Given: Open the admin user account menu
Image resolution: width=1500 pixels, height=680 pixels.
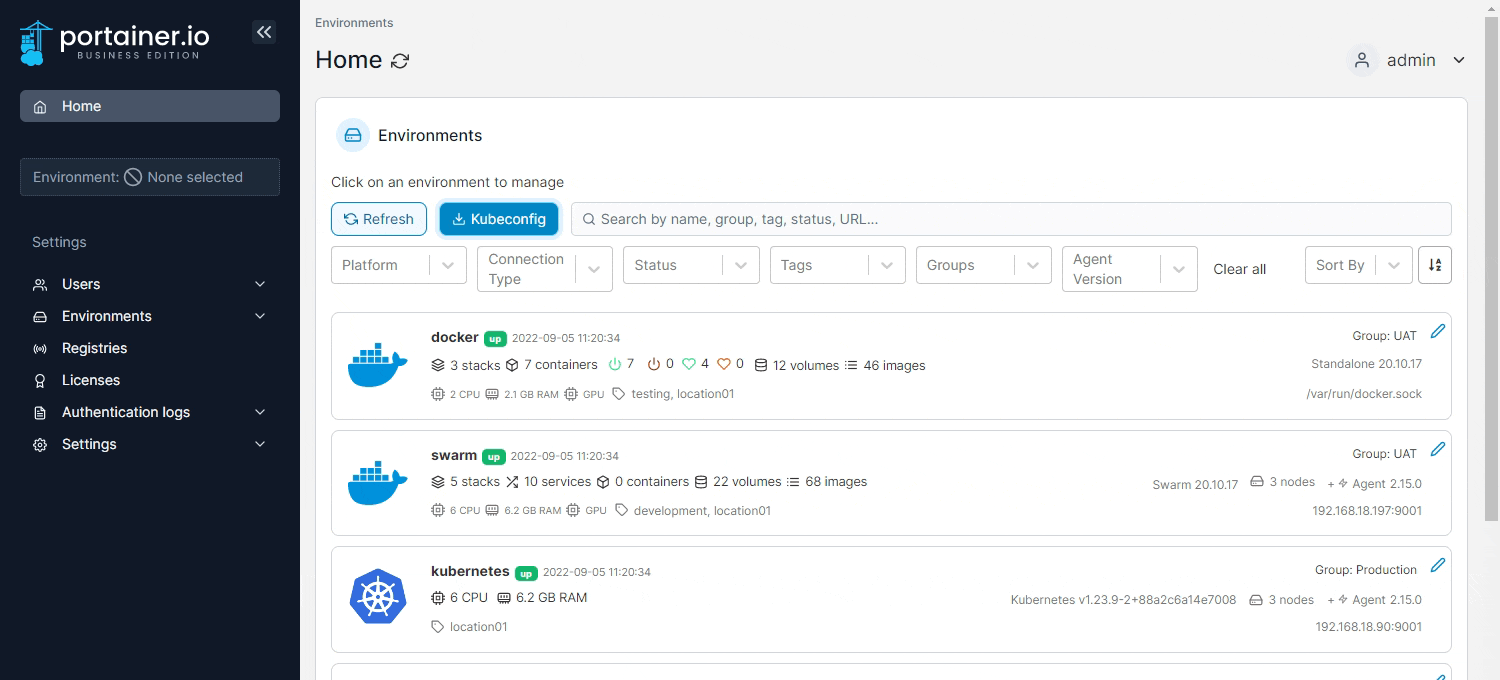Looking at the screenshot, I should coord(1407,60).
